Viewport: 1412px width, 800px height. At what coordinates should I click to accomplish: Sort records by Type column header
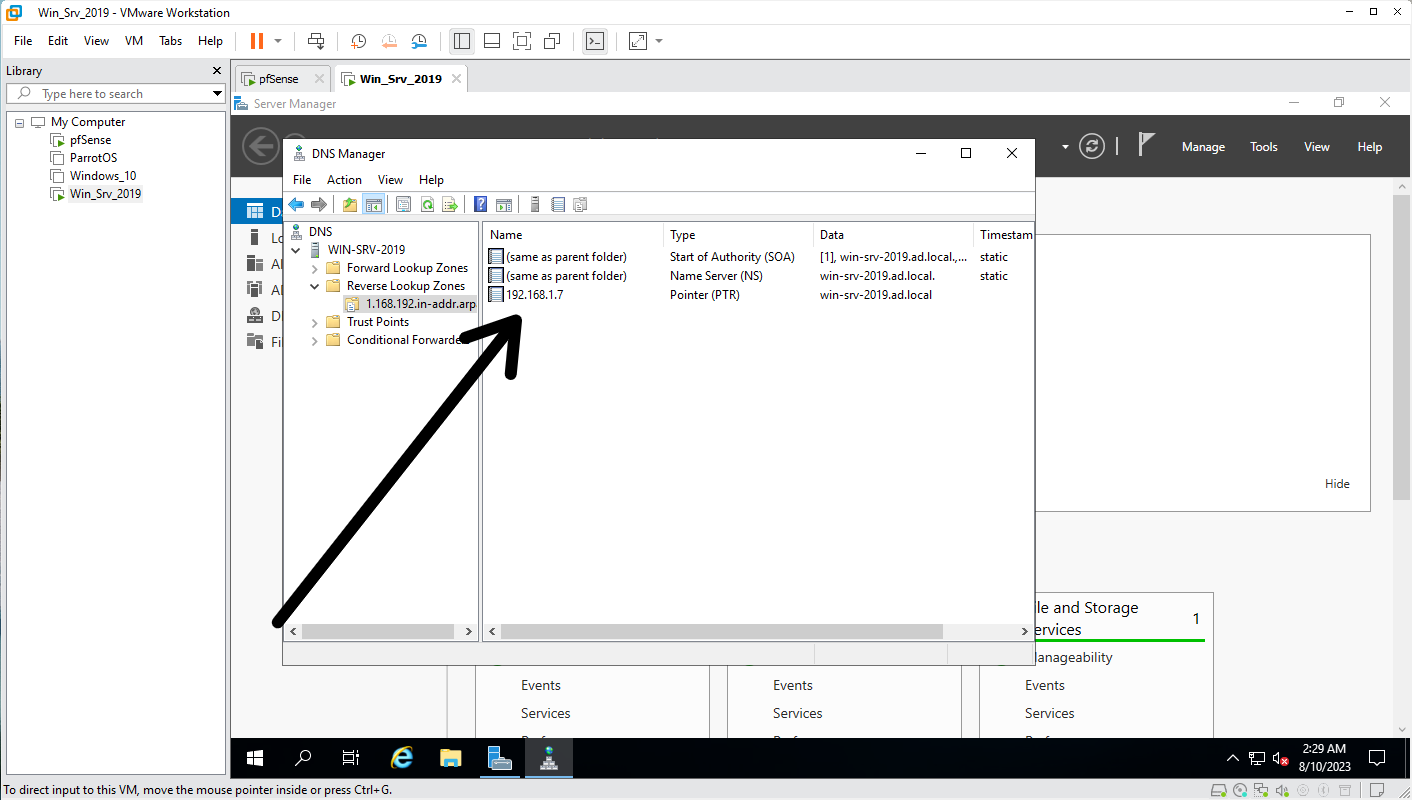coord(738,235)
